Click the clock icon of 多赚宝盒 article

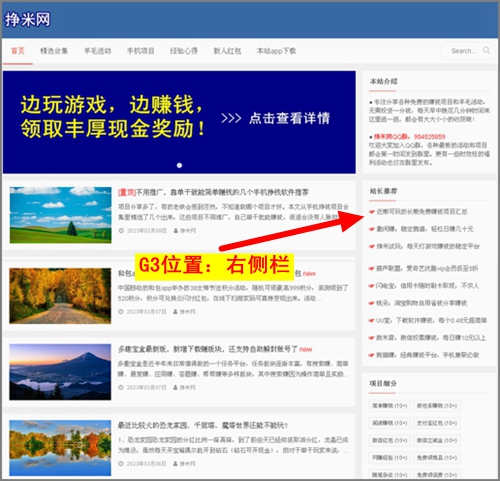click(x=121, y=388)
